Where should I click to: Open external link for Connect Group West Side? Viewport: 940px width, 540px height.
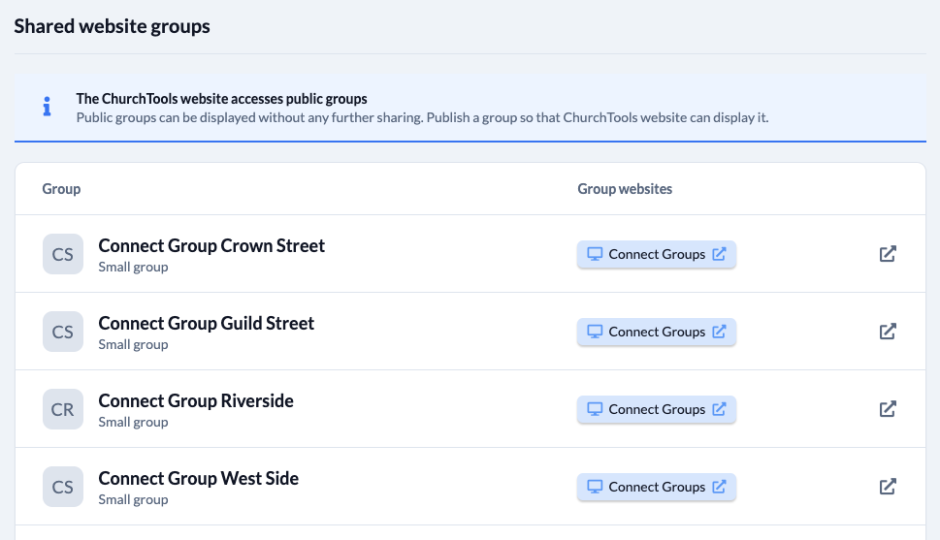[887, 486]
